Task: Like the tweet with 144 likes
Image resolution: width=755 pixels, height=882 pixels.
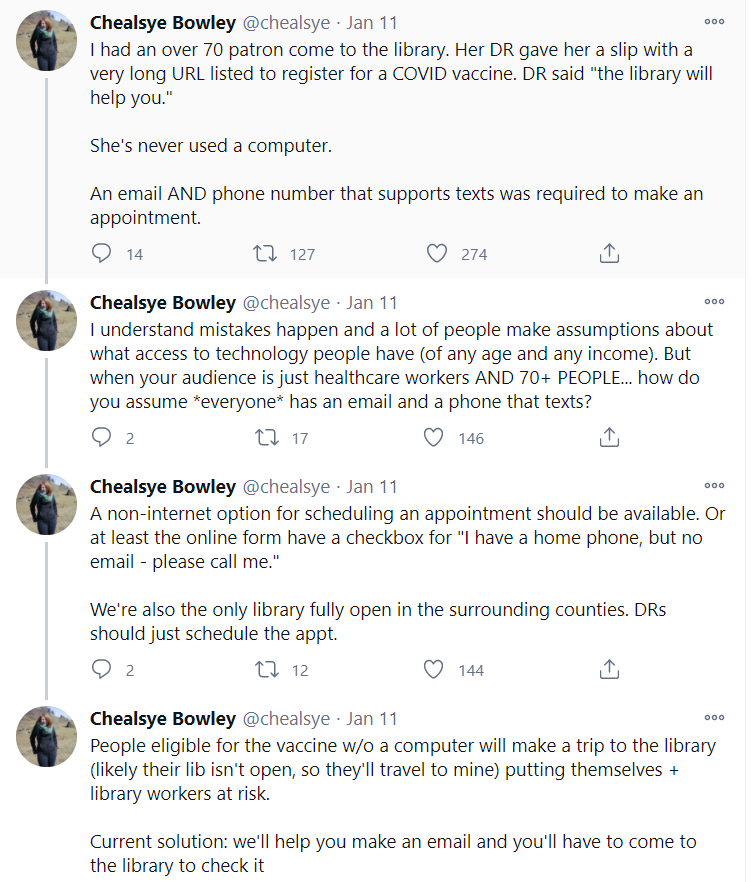Action: pos(433,670)
